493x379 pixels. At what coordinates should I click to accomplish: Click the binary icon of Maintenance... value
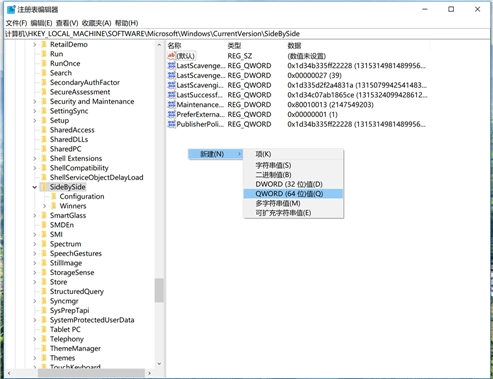click(x=172, y=105)
